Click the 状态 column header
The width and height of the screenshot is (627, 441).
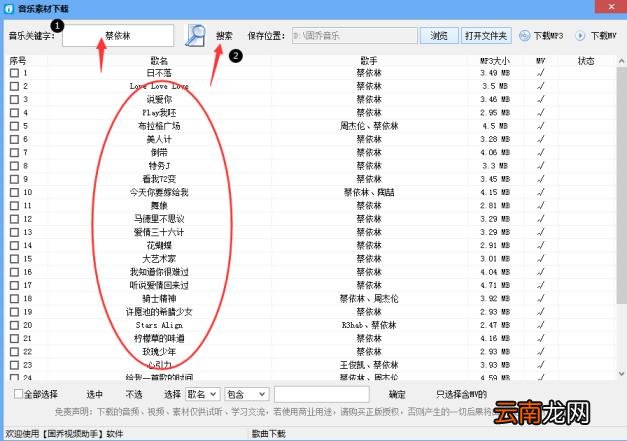pos(586,61)
